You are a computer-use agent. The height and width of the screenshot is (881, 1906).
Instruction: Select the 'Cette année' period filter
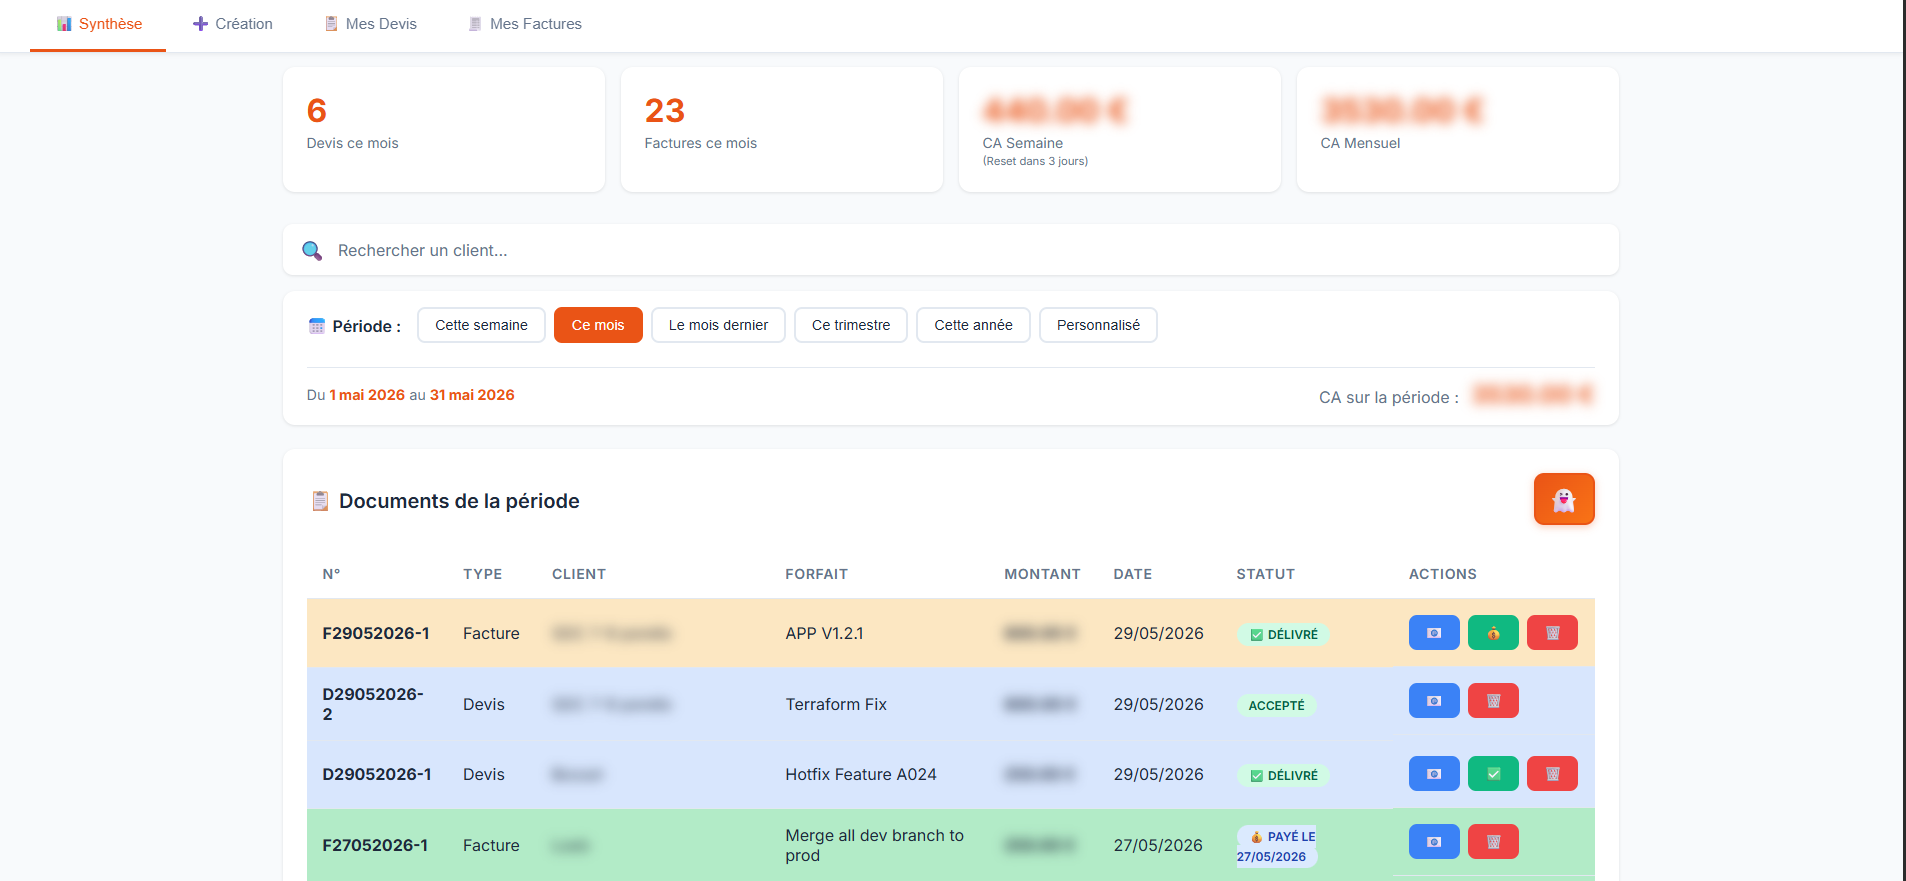pyautogui.click(x=973, y=325)
